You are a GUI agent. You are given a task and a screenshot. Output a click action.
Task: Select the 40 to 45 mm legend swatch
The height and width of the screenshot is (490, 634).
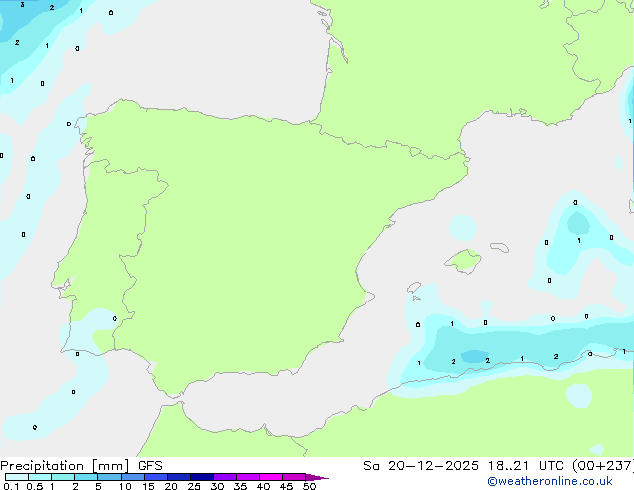271,477
